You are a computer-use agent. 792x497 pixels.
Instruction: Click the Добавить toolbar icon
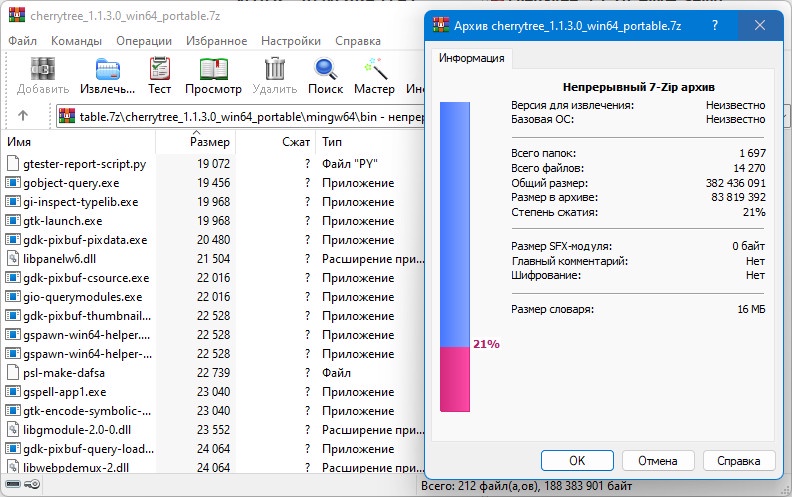point(43,69)
